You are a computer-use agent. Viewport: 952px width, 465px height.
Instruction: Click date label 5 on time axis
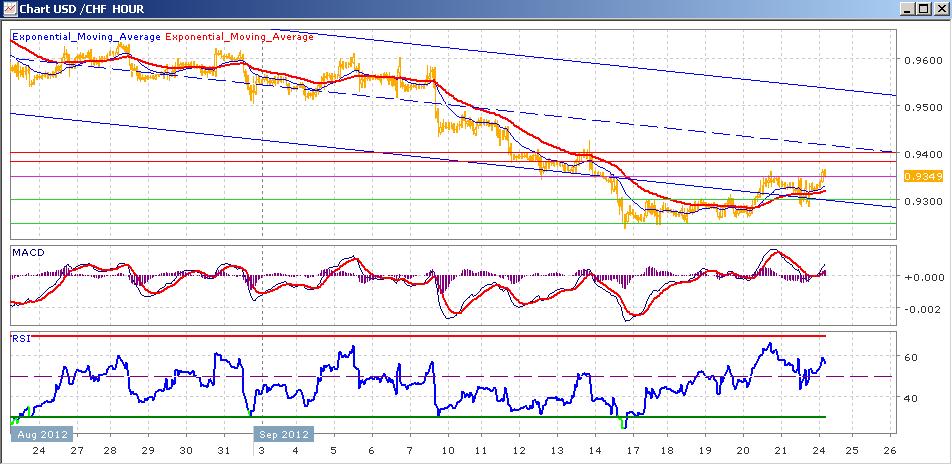(333, 452)
